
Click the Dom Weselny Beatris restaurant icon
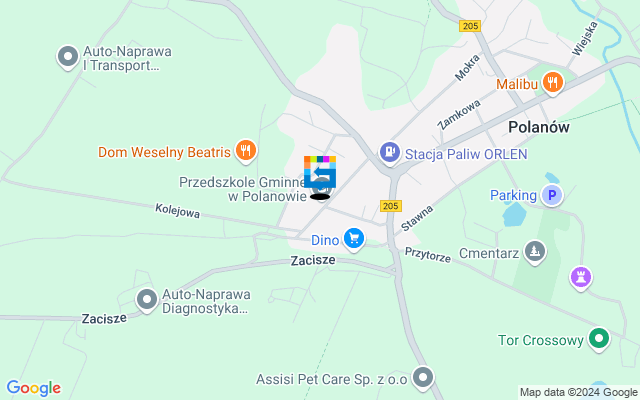click(246, 151)
